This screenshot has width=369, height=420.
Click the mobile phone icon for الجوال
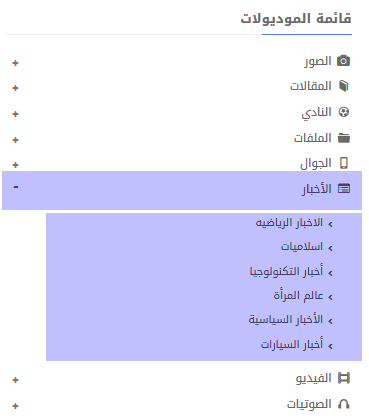[344, 163]
